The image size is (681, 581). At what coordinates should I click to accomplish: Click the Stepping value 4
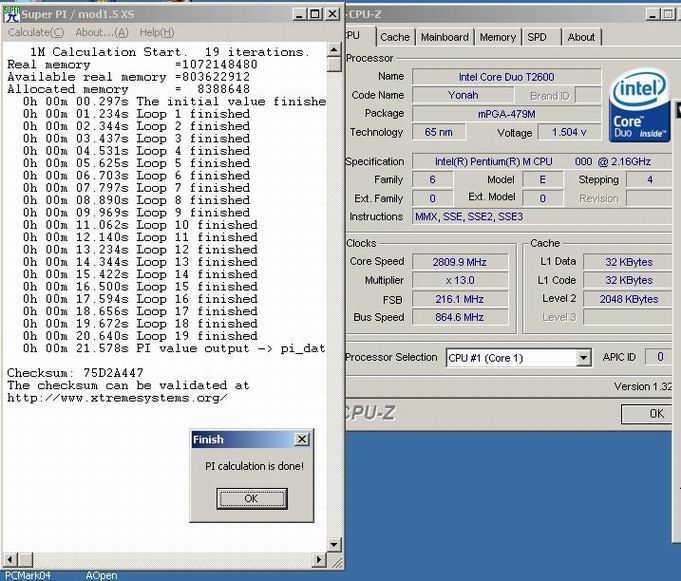tap(650, 180)
